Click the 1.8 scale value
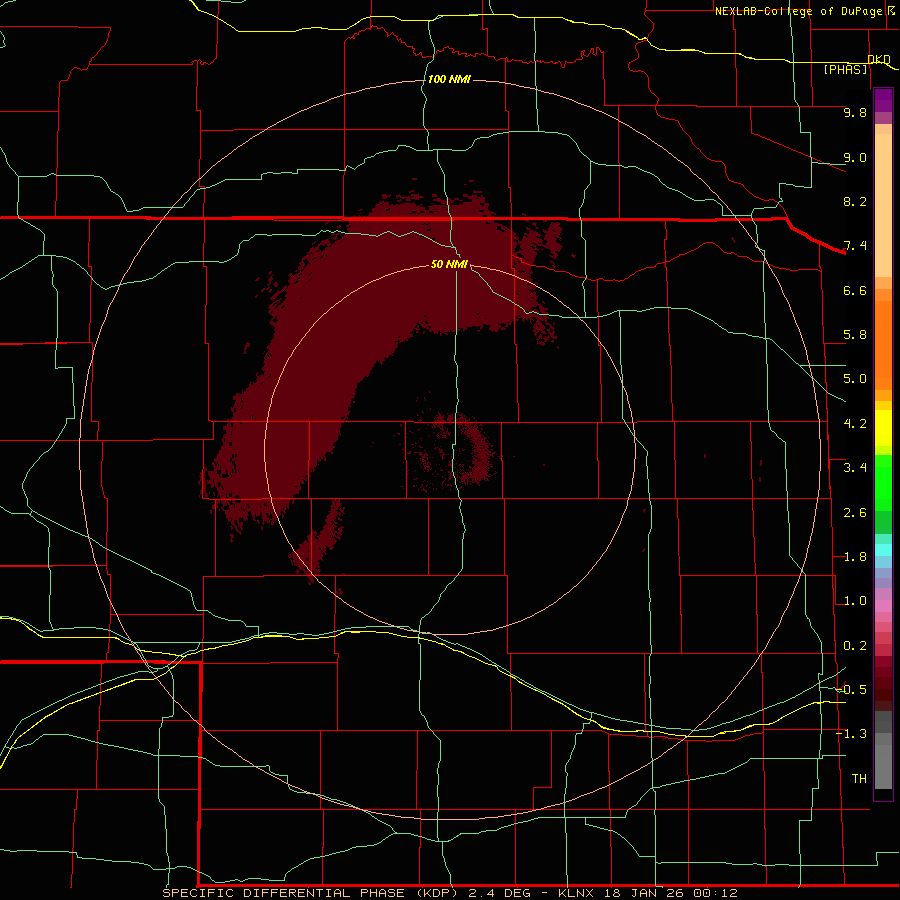Image resolution: width=900 pixels, height=900 pixels. tap(855, 557)
